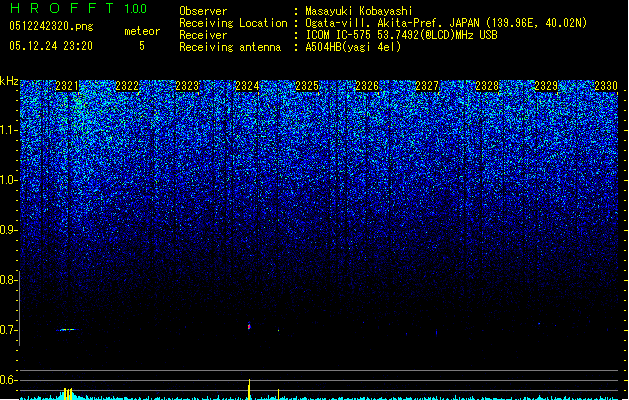Click the 2325 time marker
The width and height of the screenshot is (629, 400).
(307, 86)
